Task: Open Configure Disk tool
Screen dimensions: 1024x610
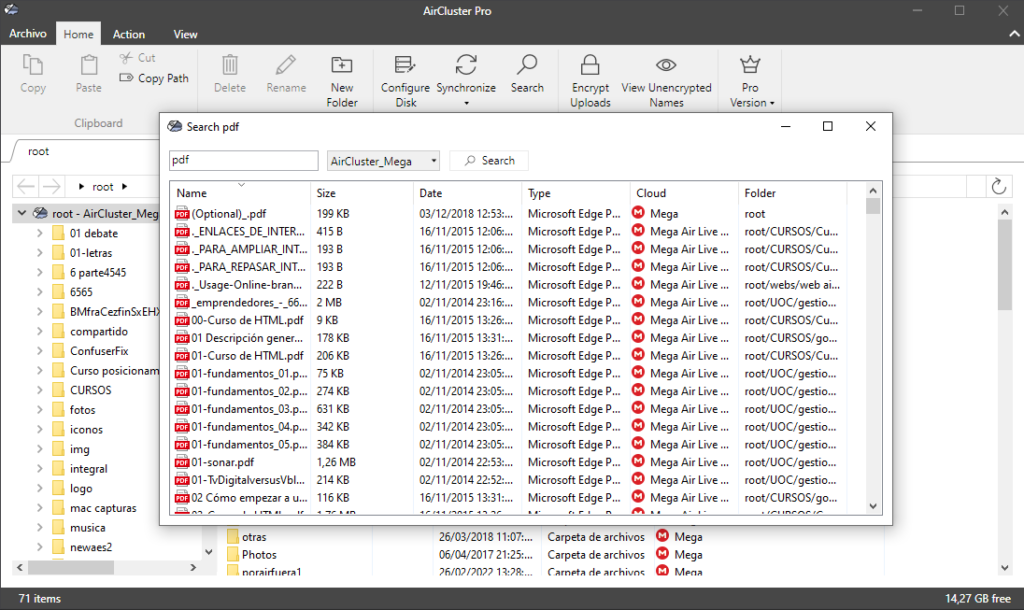Action: point(406,81)
